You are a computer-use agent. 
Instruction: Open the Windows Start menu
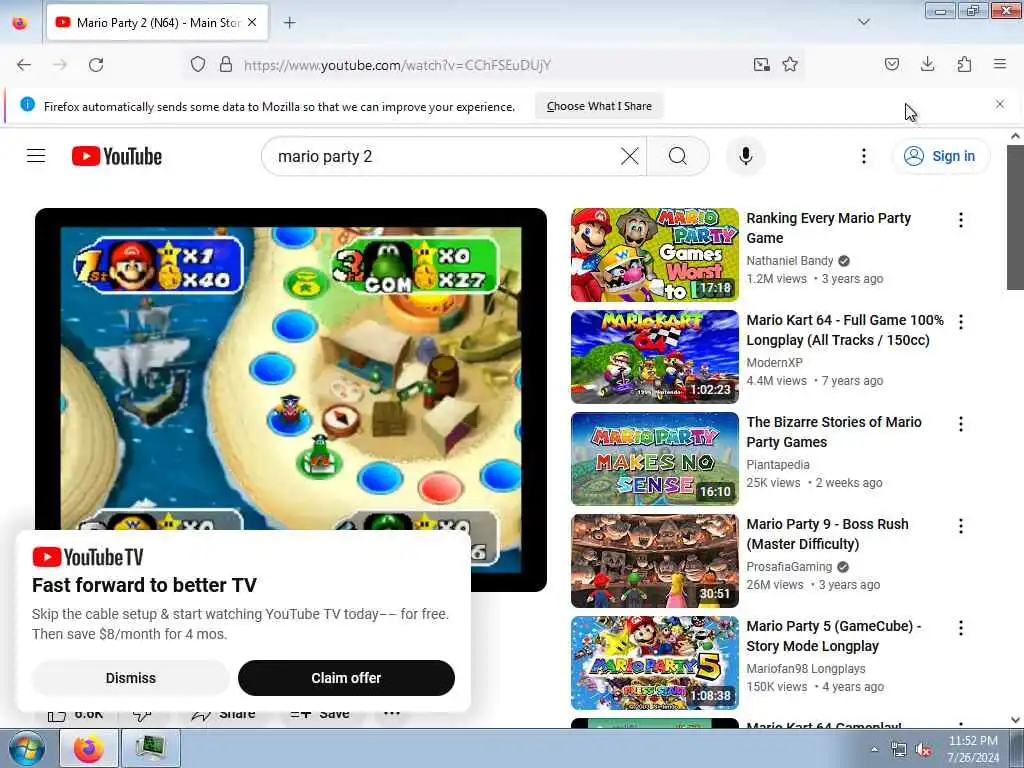click(26, 748)
